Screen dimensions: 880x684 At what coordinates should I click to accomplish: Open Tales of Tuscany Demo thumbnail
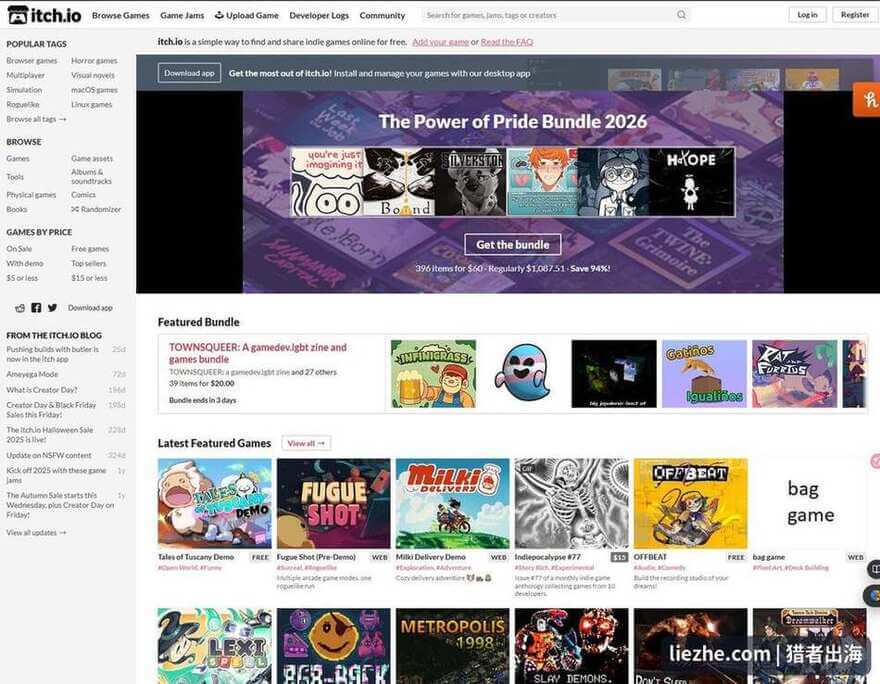(214, 503)
